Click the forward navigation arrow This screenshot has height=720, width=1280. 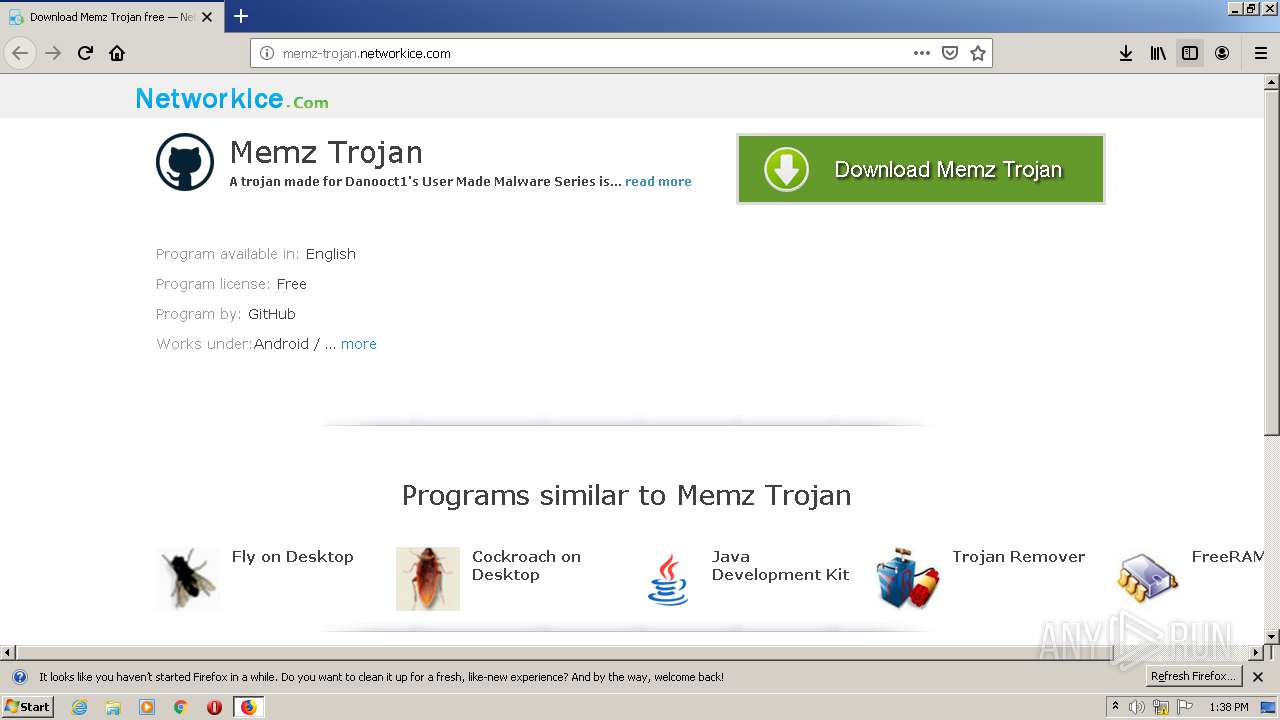pos(53,53)
